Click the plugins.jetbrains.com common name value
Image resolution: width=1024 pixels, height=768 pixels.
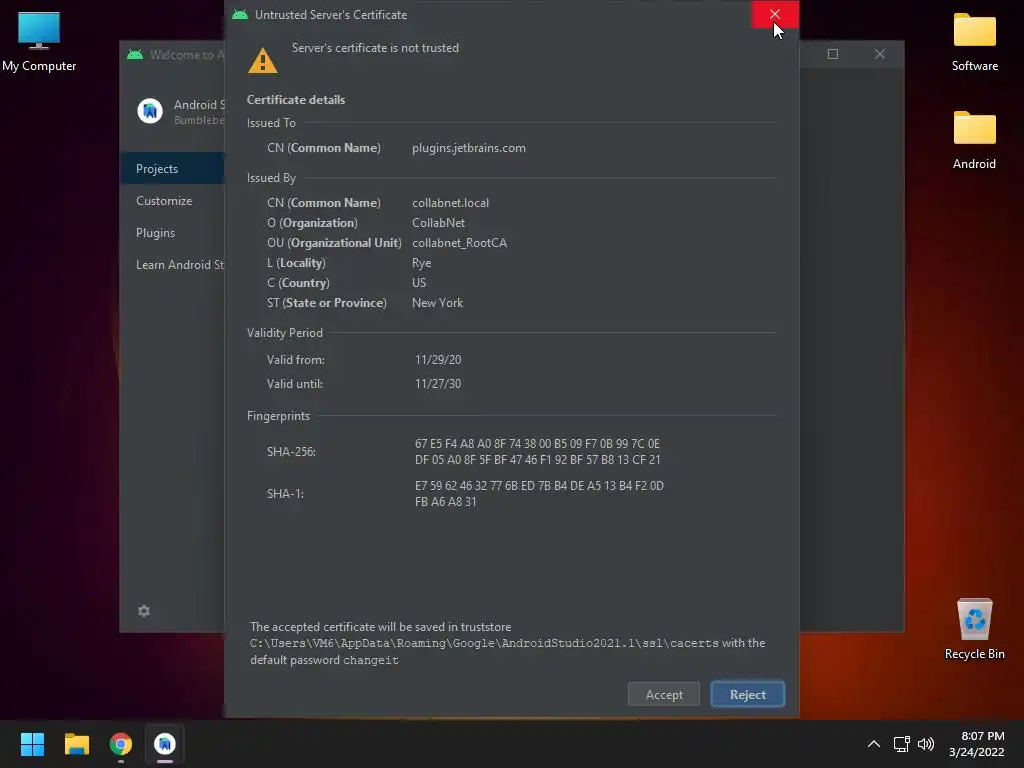[468, 148]
